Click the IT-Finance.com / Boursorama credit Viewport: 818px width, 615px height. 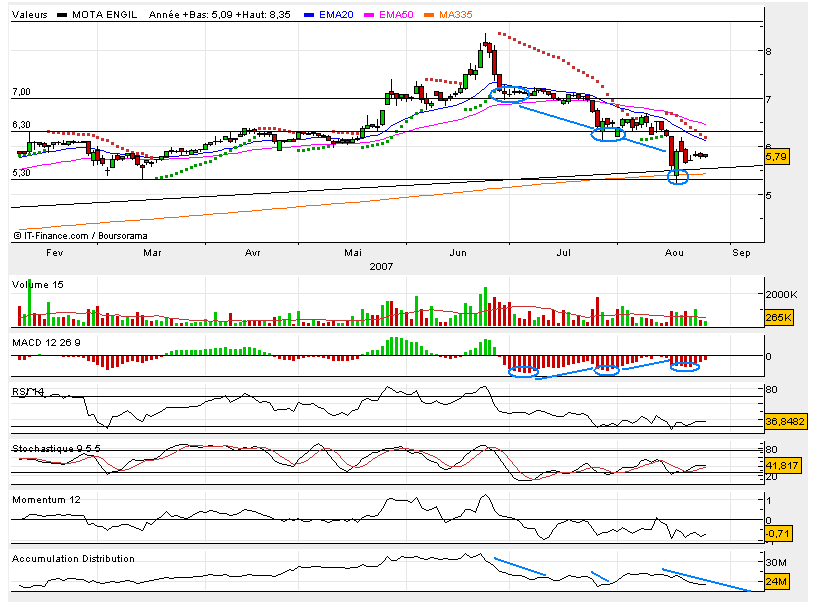[80, 236]
